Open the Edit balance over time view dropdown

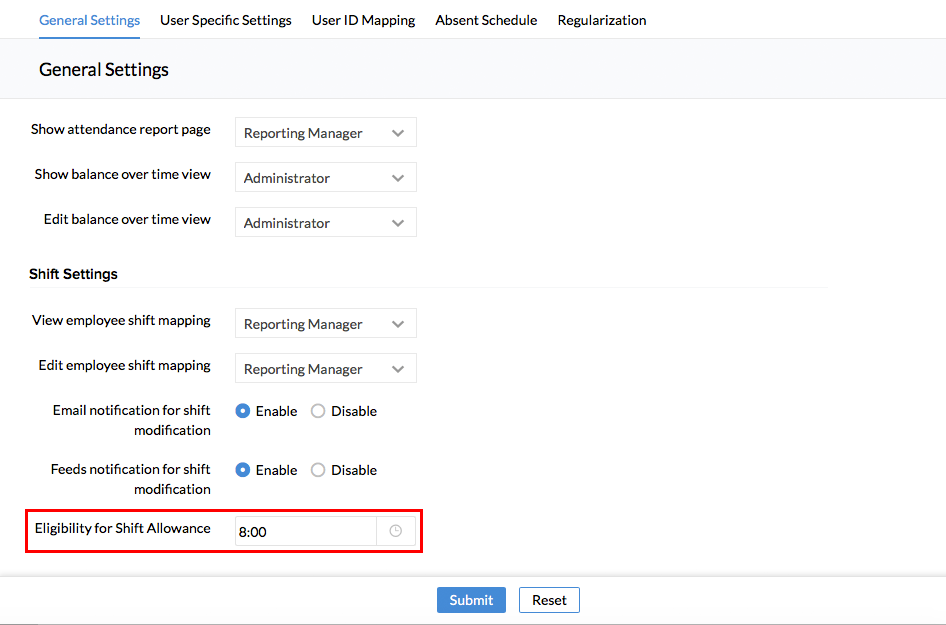pos(325,223)
